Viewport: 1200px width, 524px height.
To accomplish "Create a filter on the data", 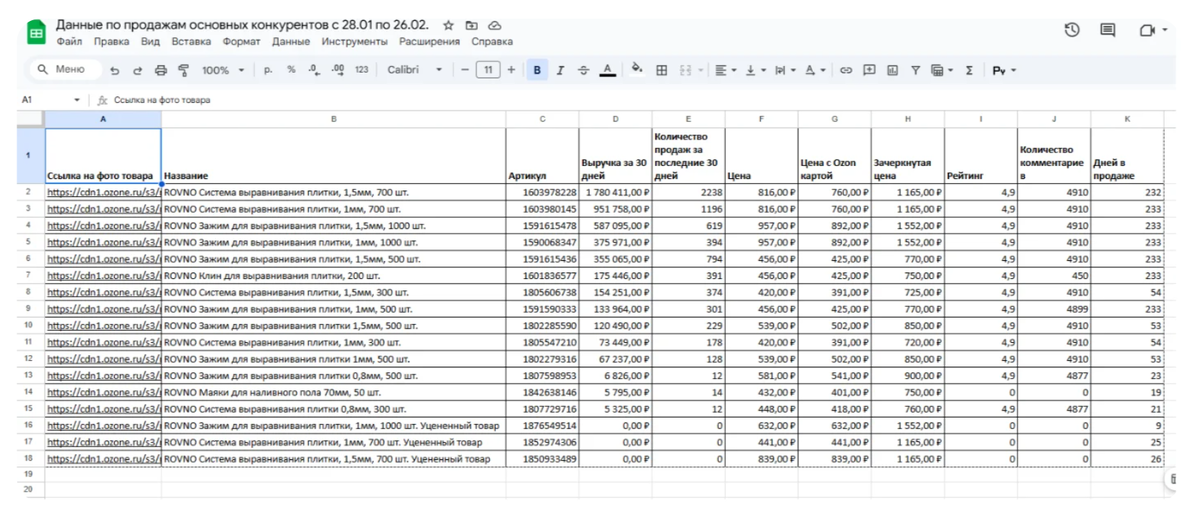I will click(915, 70).
